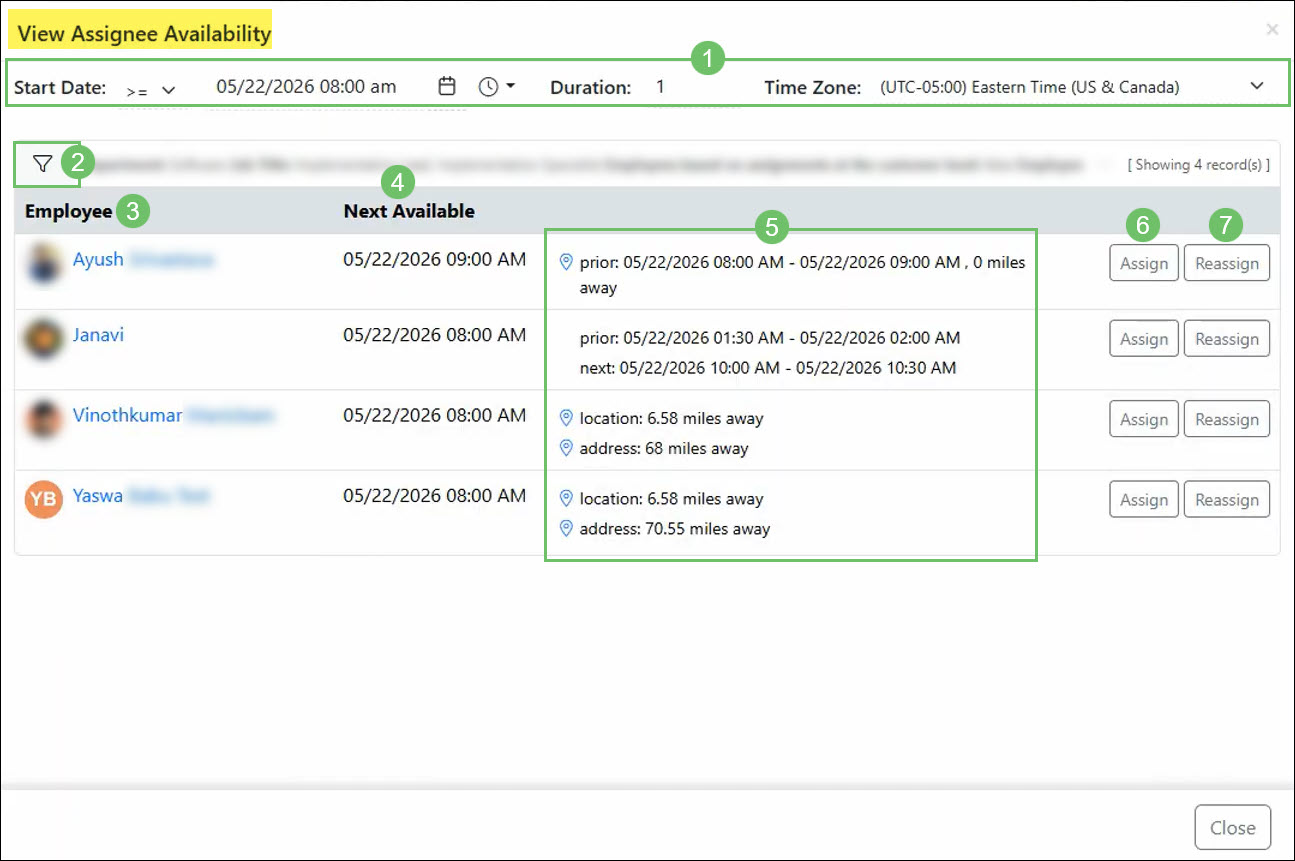Screen dimensions: 1295x861
Task: Open Janavi's employee profile link
Action: [x=98, y=335]
